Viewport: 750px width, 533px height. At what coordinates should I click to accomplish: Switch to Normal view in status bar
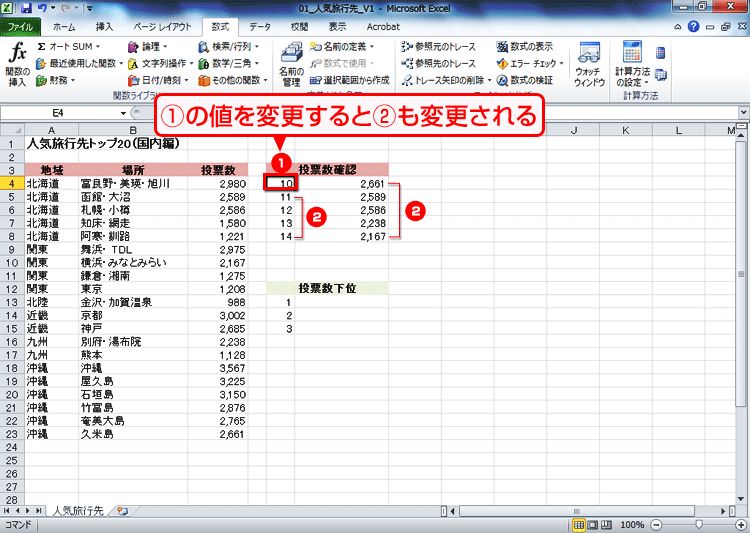pyautogui.click(x=579, y=525)
